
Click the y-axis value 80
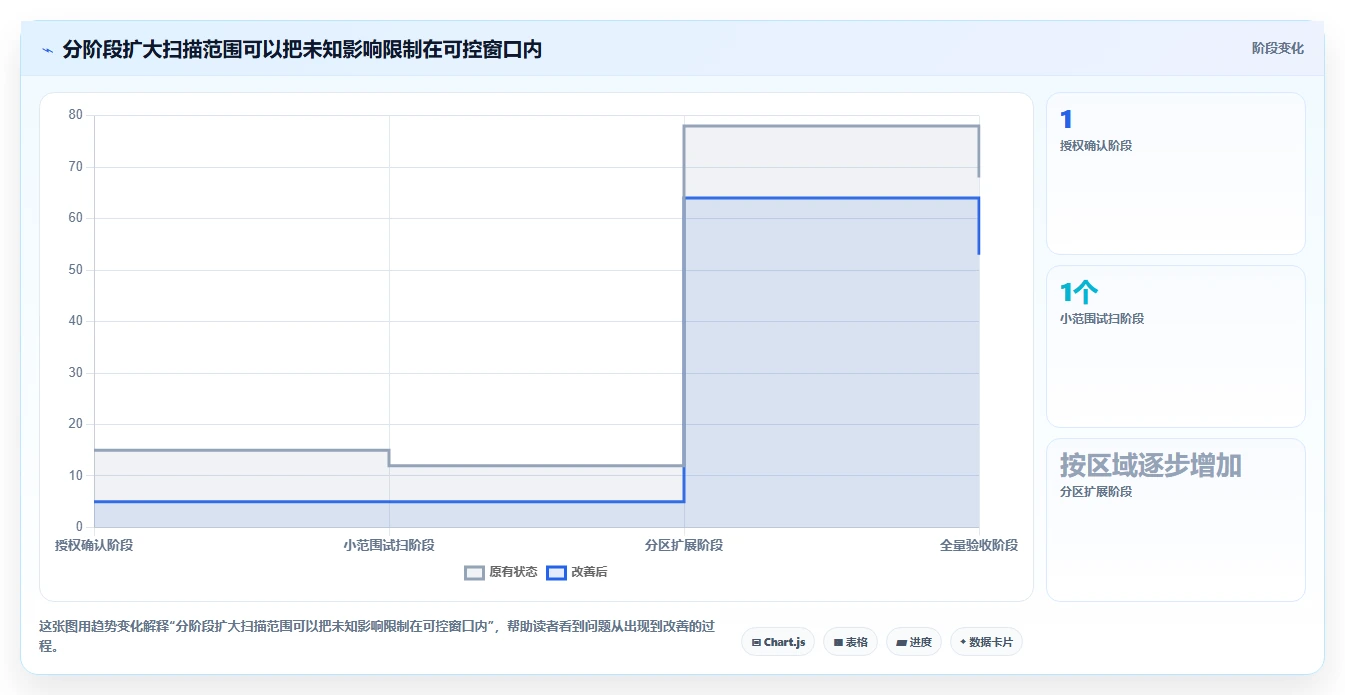(x=76, y=115)
